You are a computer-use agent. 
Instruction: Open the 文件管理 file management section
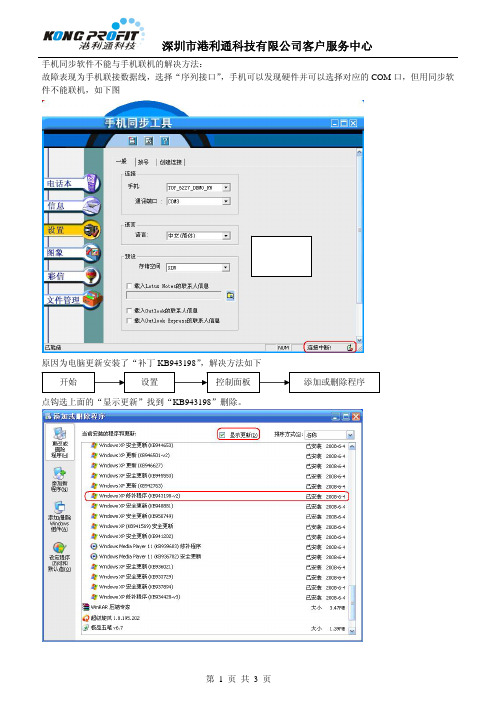[73, 300]
